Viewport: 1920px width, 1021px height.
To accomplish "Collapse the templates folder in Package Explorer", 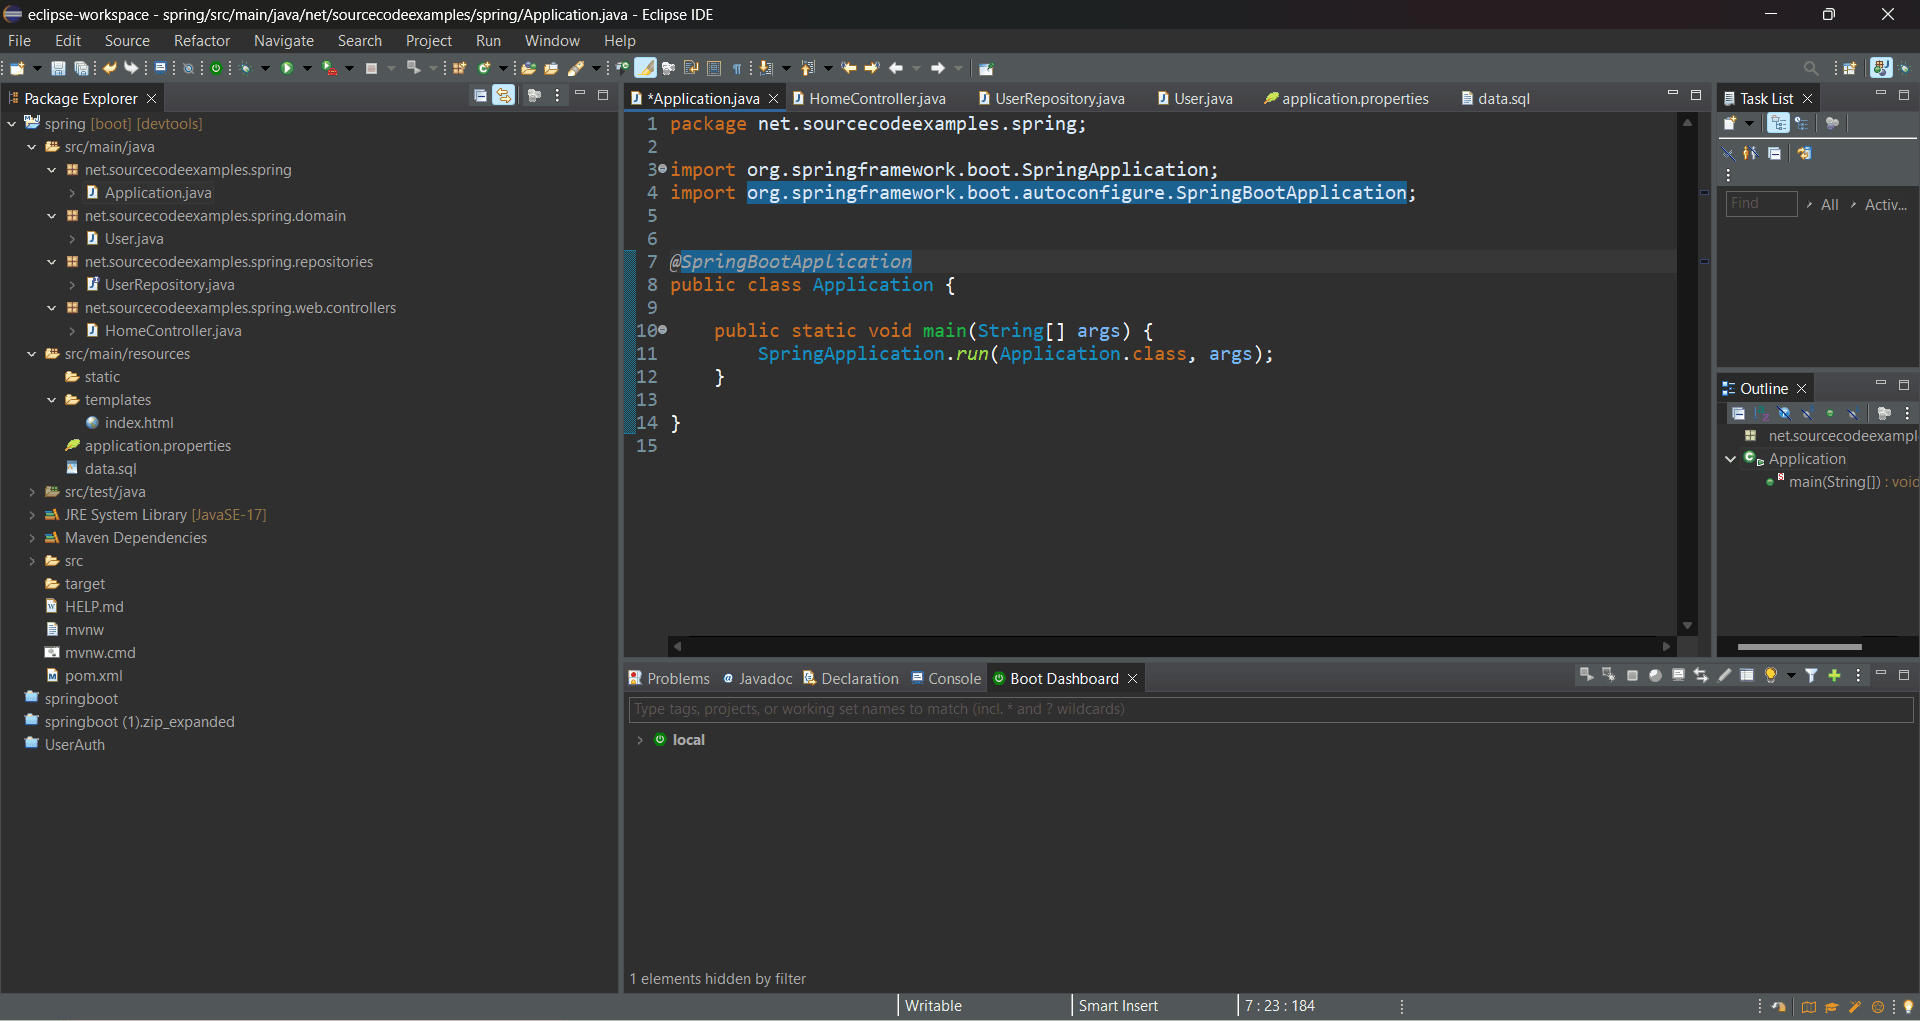I will [x=52, y=400].
